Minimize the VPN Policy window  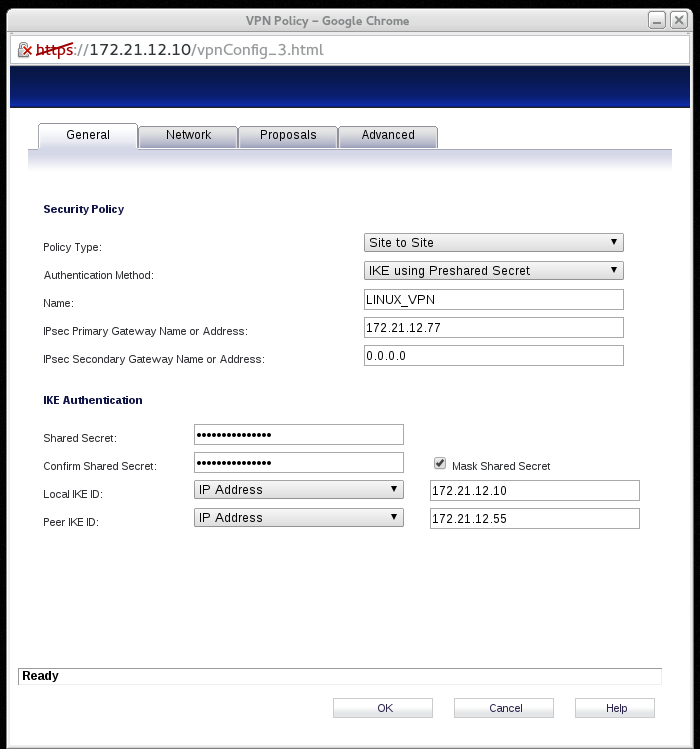(657, 21)
